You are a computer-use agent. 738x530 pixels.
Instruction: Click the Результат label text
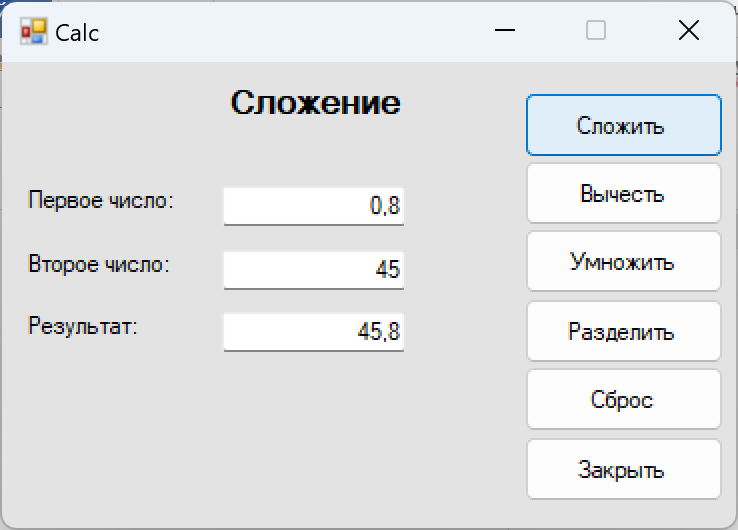(83, 326)
